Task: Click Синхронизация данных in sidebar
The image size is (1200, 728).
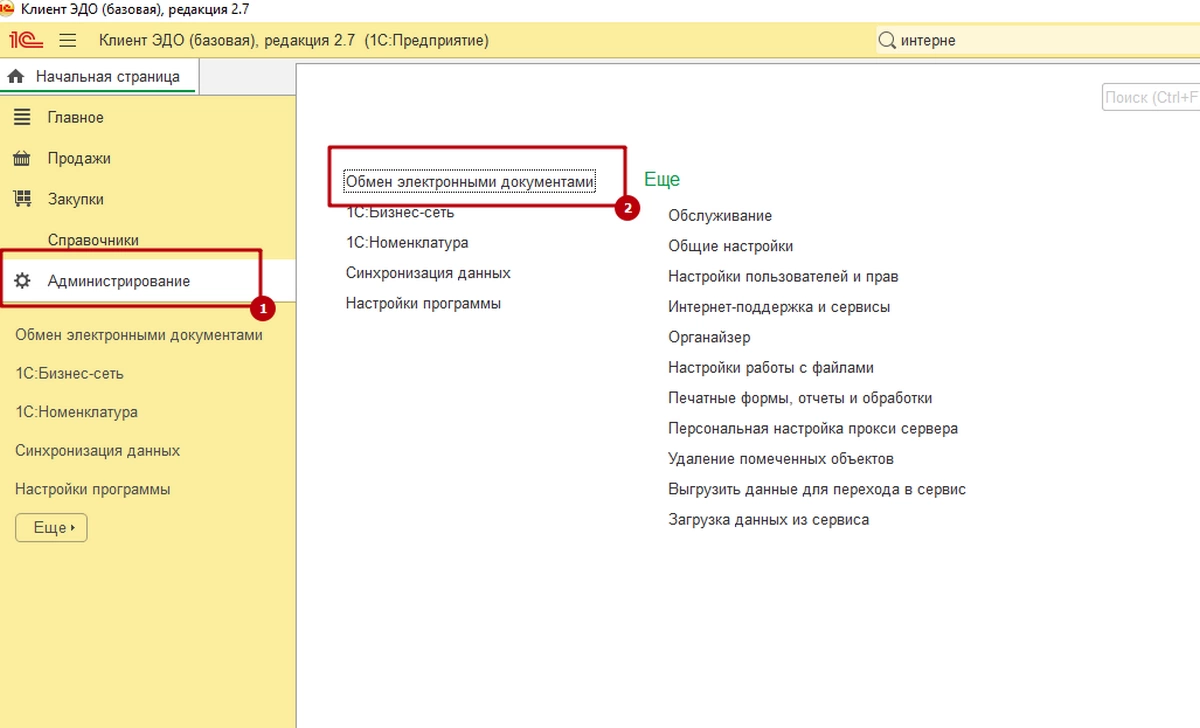Action: 97,450
